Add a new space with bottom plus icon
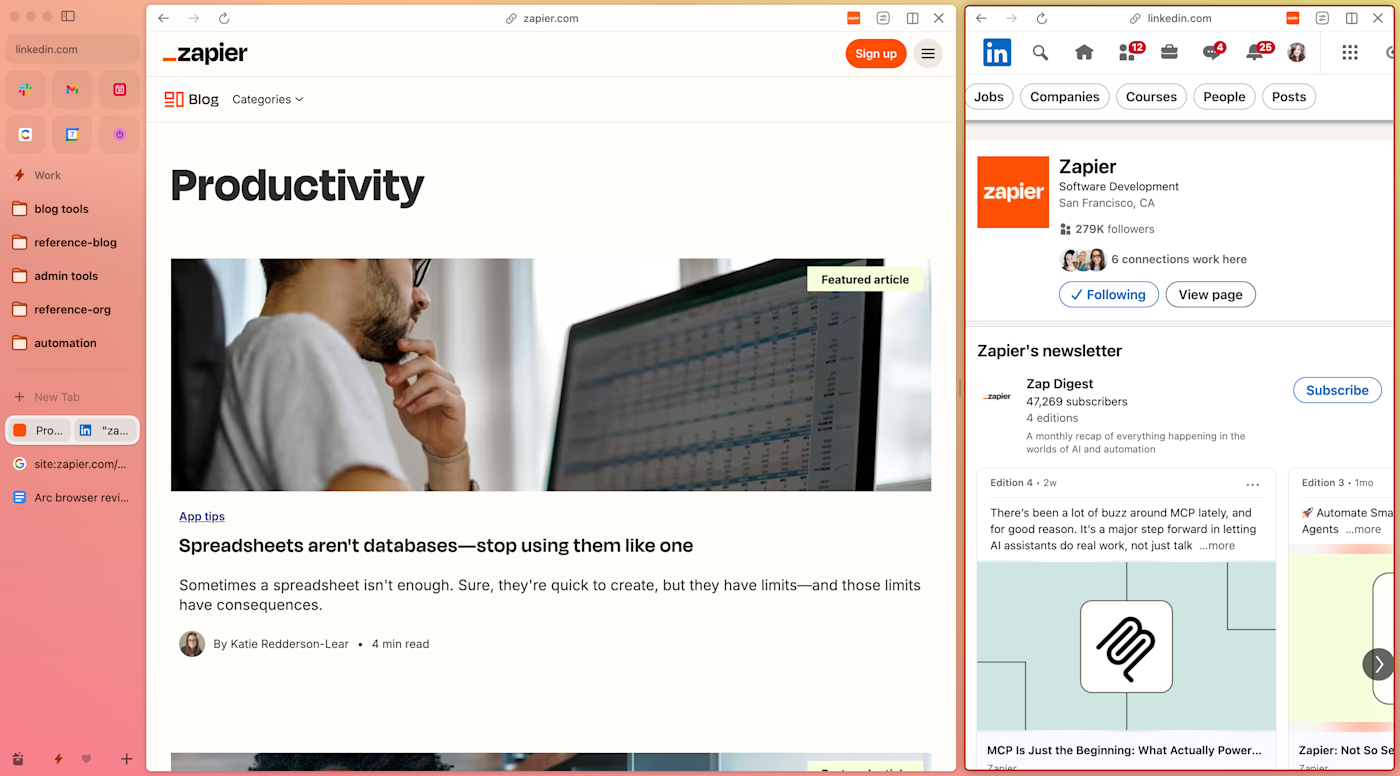 pos(127,759)
